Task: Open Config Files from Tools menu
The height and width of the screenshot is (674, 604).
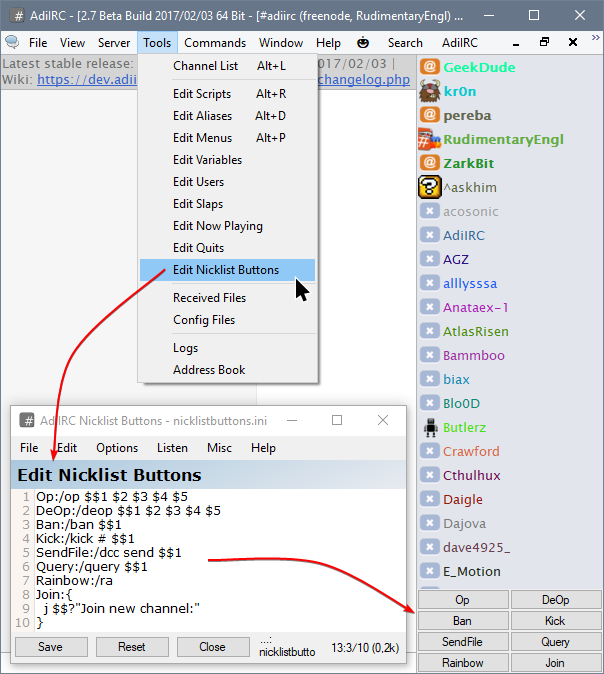Action: click(x=227, y=320)
